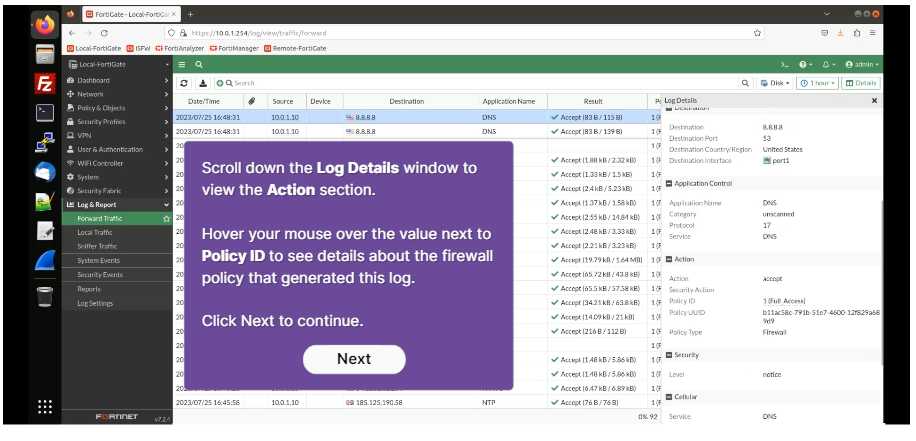Toggle the favorite star next to Forward Traffic

tap(166, 218)
